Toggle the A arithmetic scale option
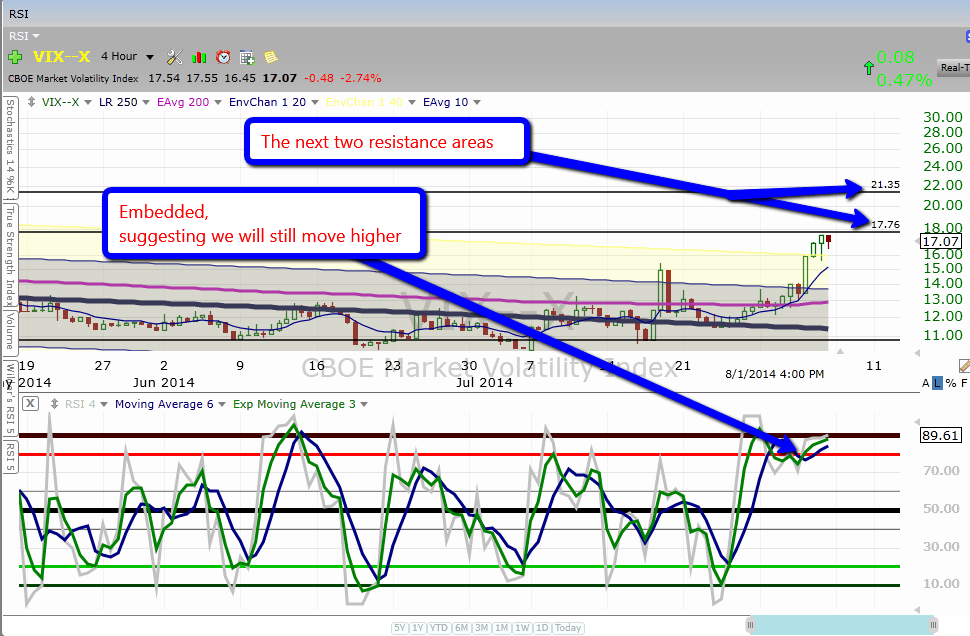The image size is (970, 636). [x=925, y=384]
